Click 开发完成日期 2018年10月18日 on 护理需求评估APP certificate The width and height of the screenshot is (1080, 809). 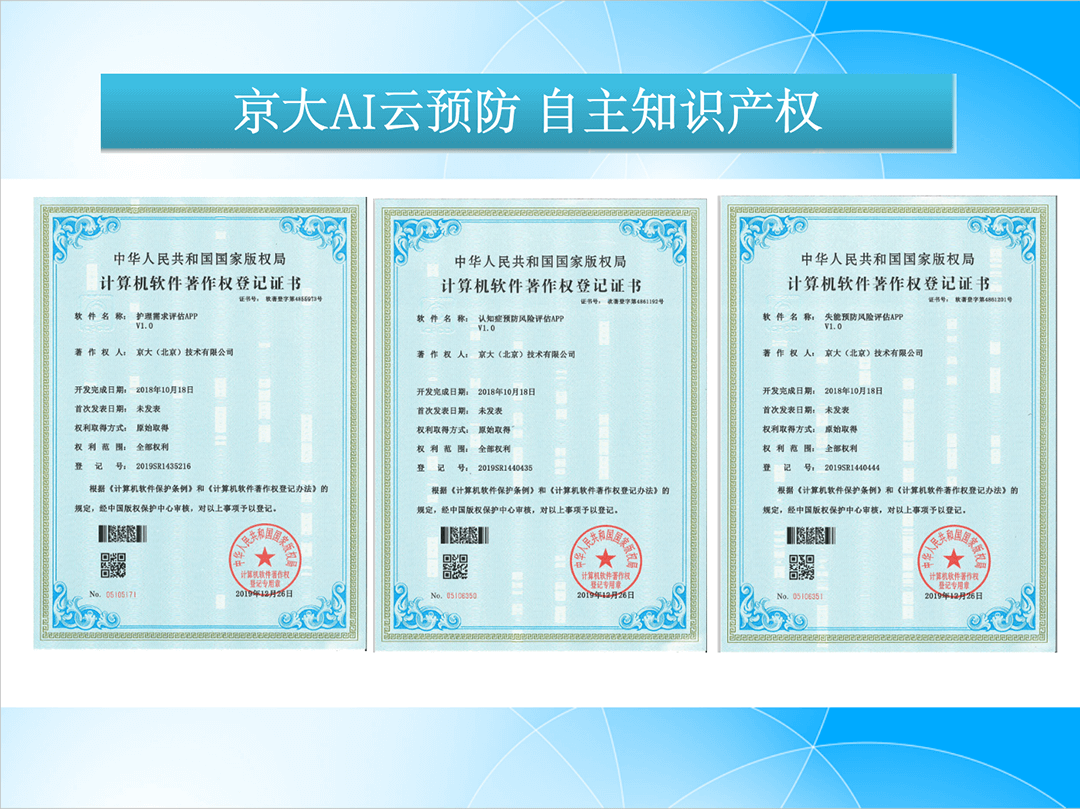(x=134, y=390)
